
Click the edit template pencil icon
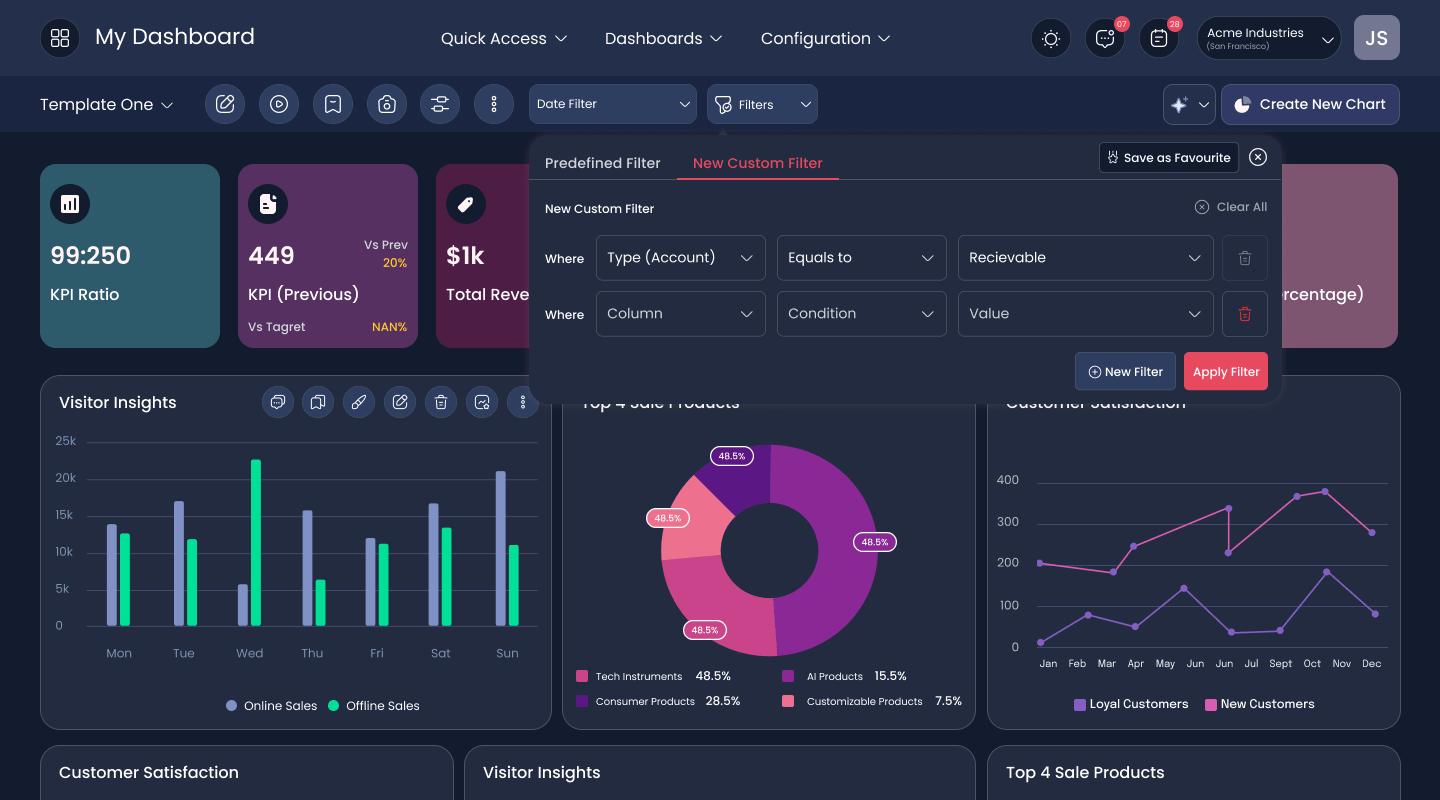225,104
